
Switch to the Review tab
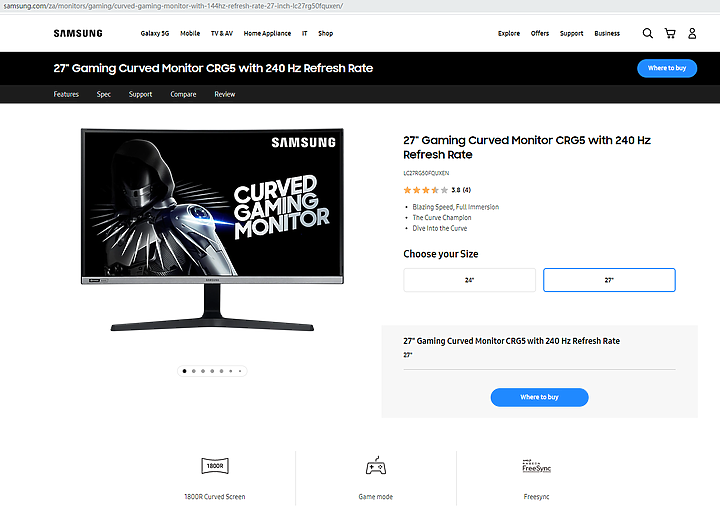click(x=225, y=94)
